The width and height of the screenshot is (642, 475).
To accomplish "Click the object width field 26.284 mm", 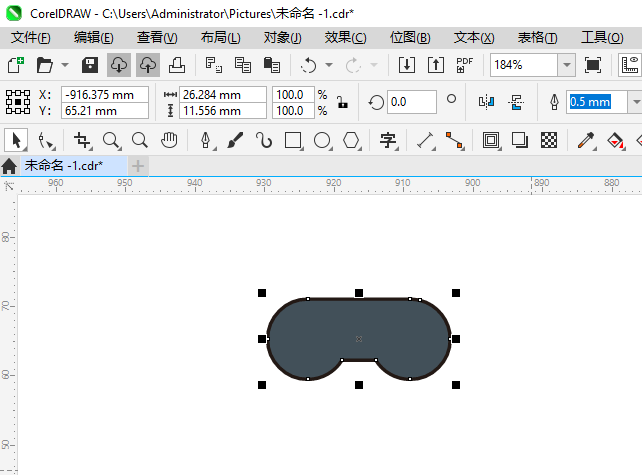I will pyautogui.click(x=223, y=95).
